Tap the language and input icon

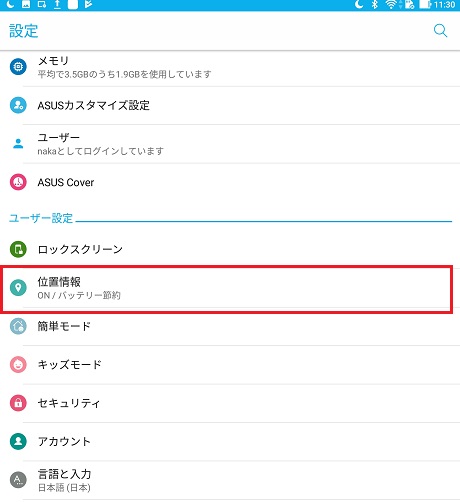point(18,480)
